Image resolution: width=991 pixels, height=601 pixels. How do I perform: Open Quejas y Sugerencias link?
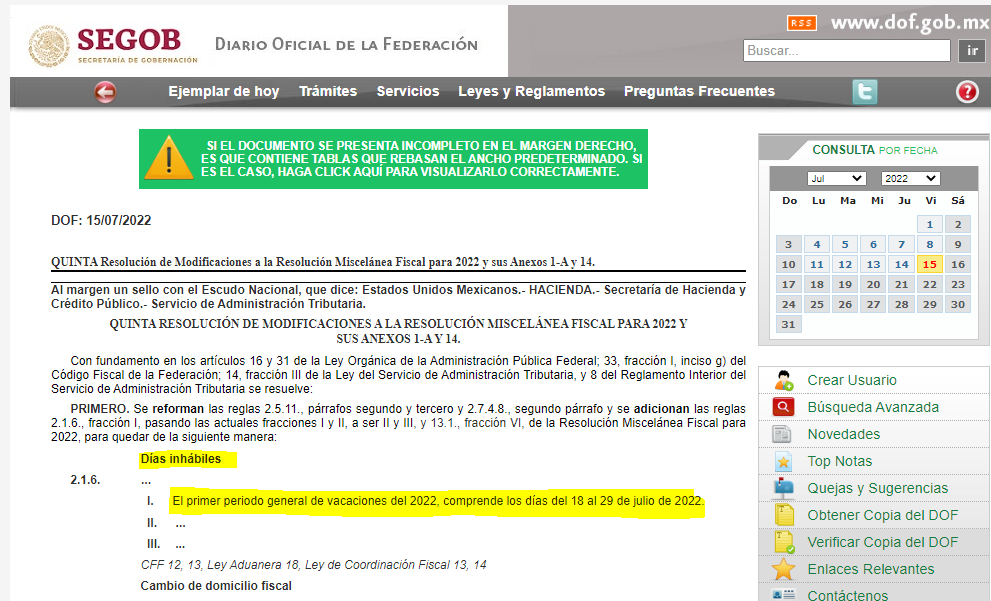coord(878,489)
